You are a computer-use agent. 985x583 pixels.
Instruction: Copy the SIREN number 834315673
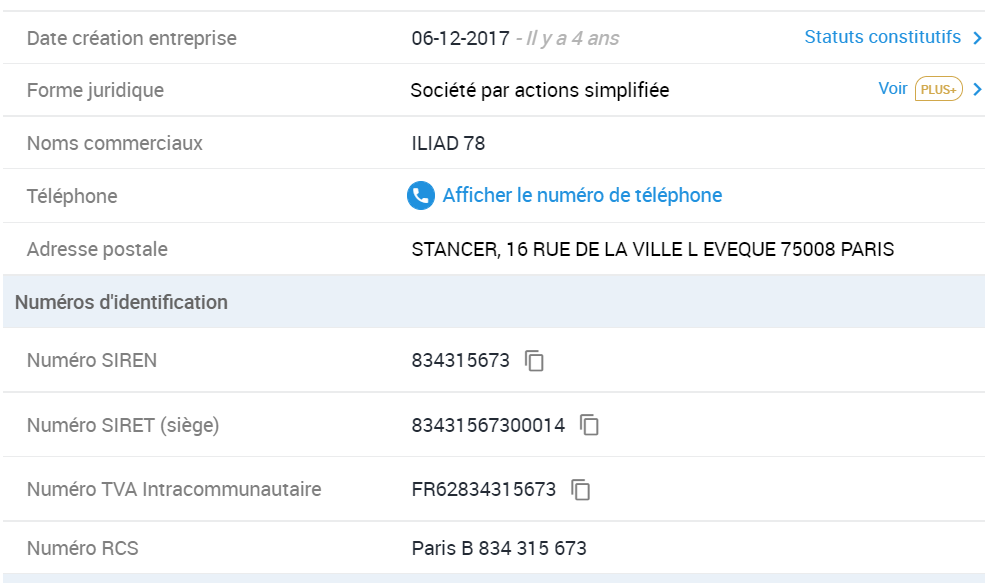coord(534,361)
